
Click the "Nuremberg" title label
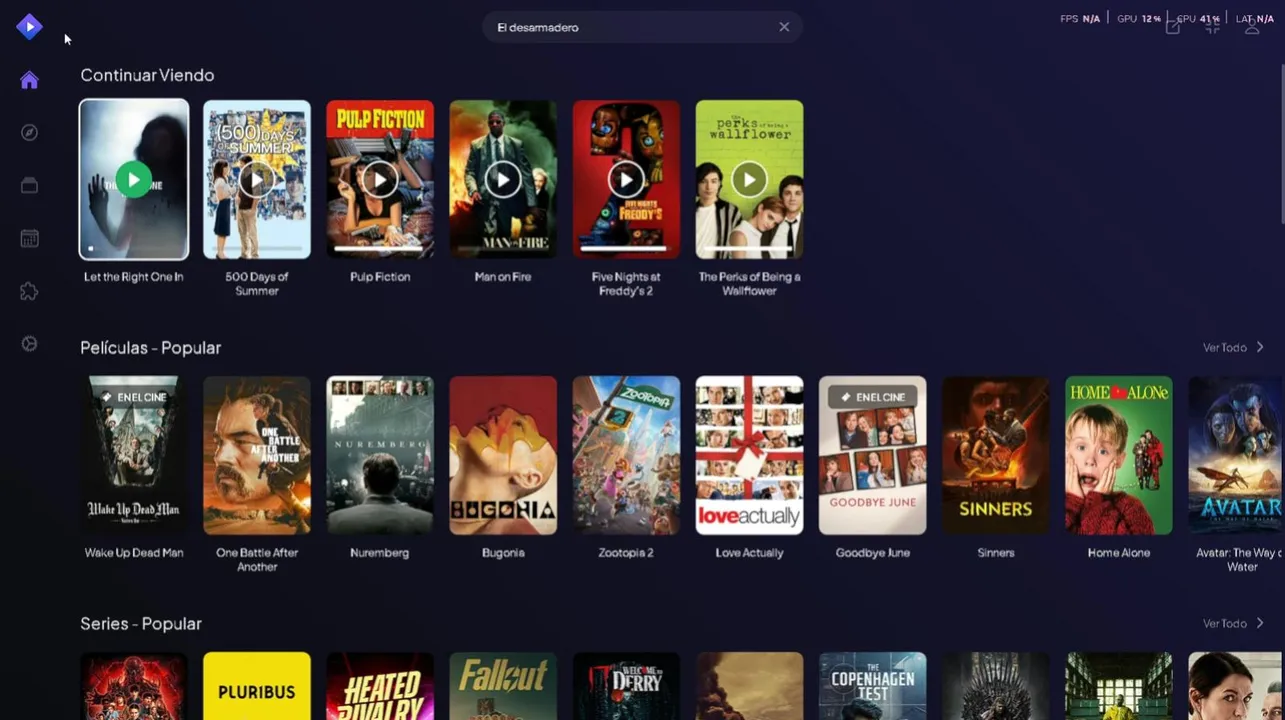pyautogui.click(x=380, y=553)
